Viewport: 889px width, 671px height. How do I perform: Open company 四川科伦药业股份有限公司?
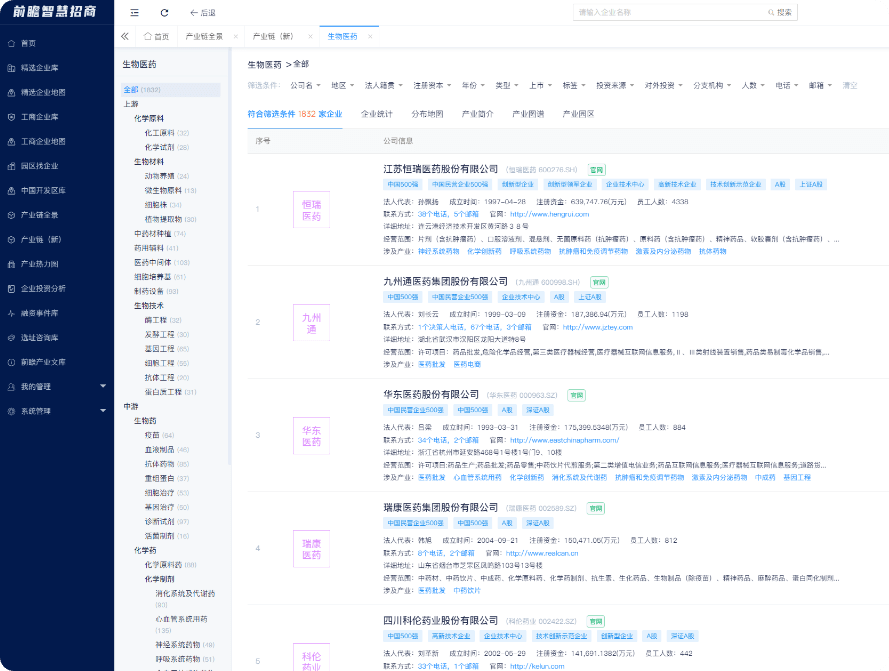[441, 621]
